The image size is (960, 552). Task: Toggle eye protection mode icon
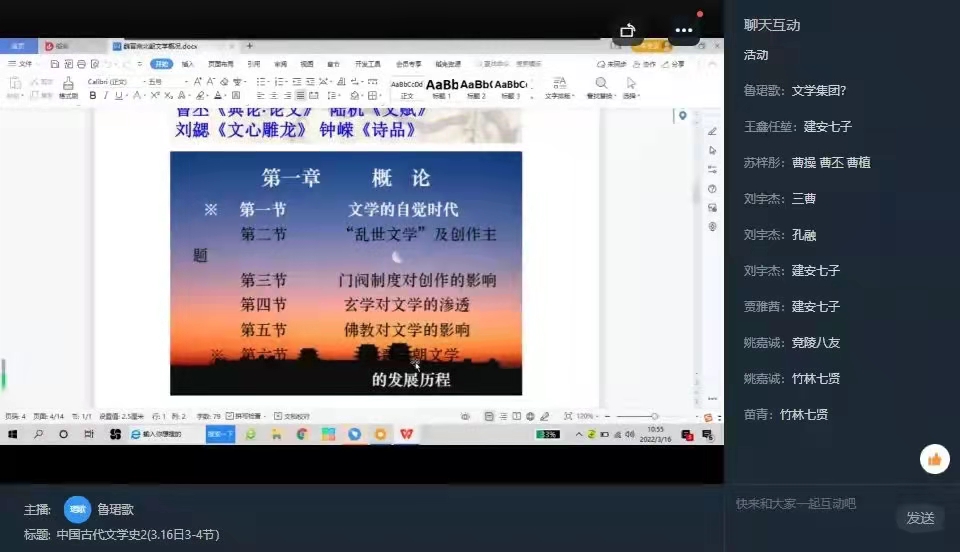tap(465, 416)
